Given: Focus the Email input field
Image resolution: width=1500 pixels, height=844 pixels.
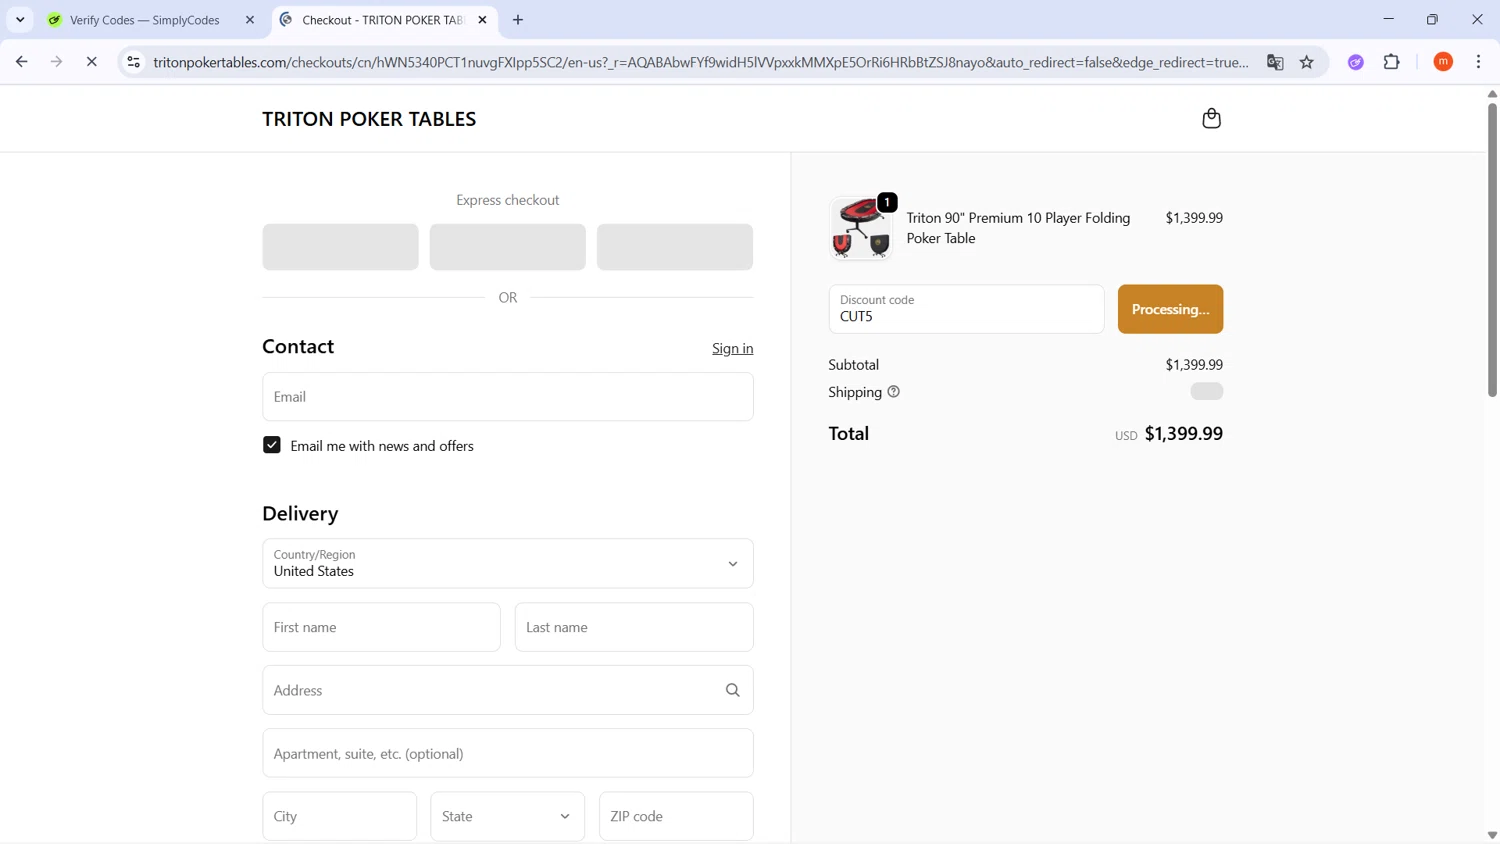Looking at the screenshot, I should (x=508, y=397).
